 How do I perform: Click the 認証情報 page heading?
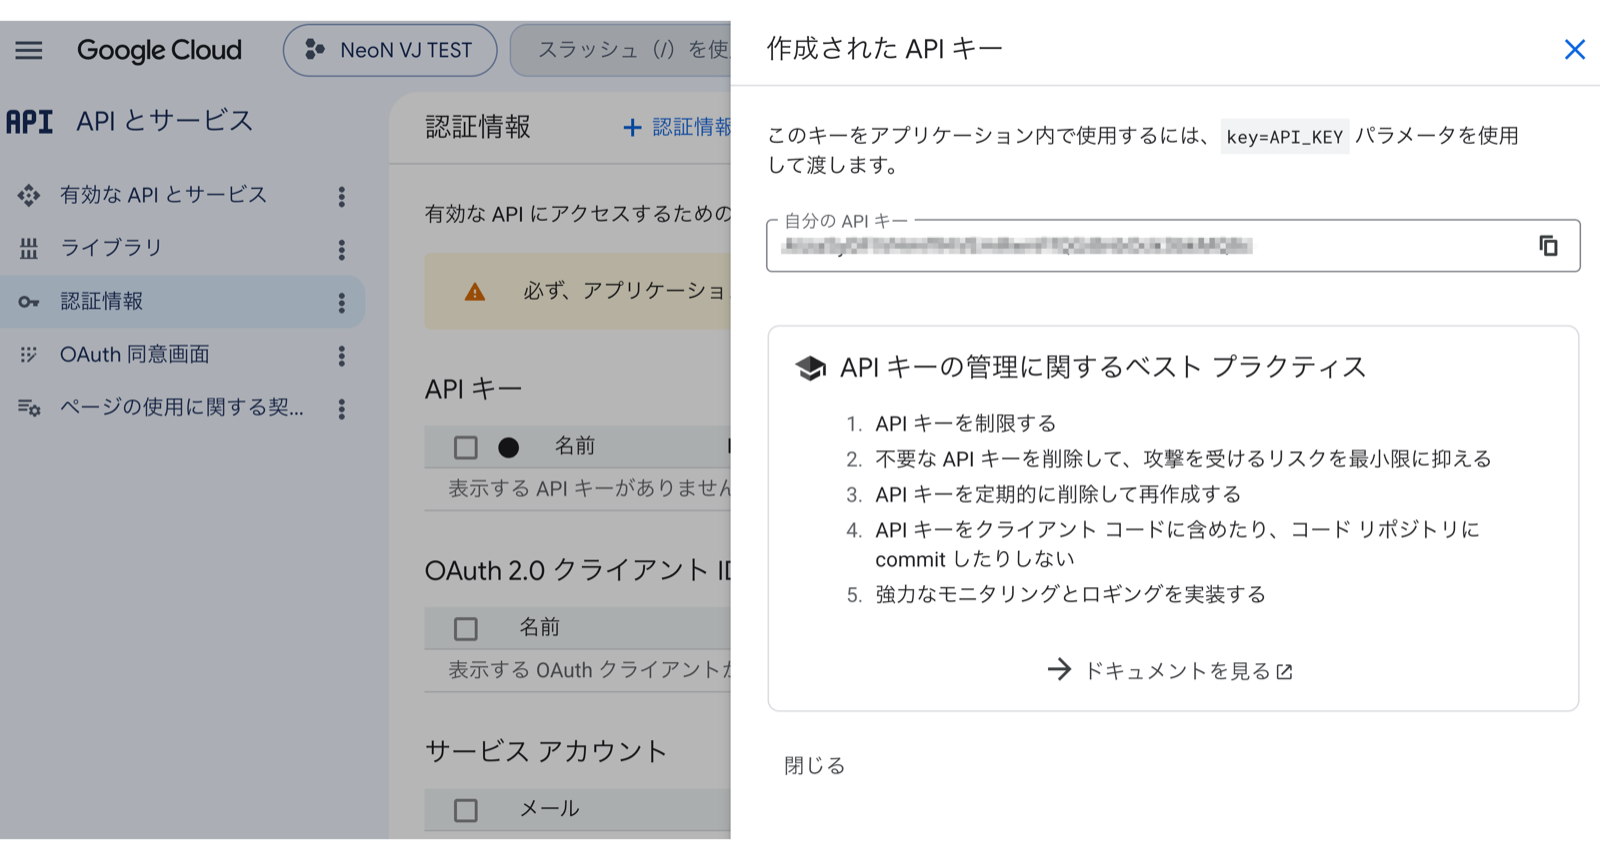click(x=478, y=127)
